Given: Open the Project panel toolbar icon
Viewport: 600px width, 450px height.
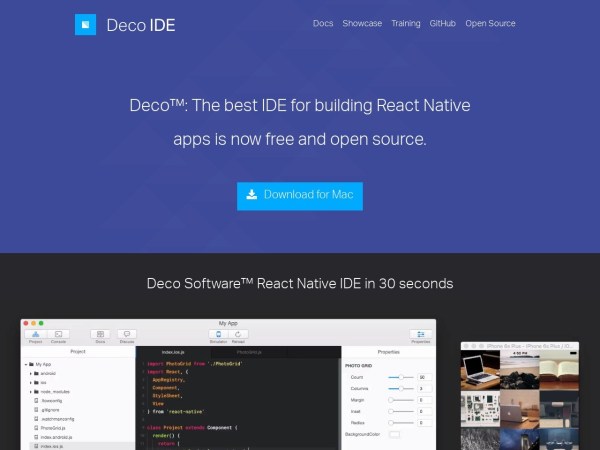Looking at the screenshot, I should tap(36, 335).
